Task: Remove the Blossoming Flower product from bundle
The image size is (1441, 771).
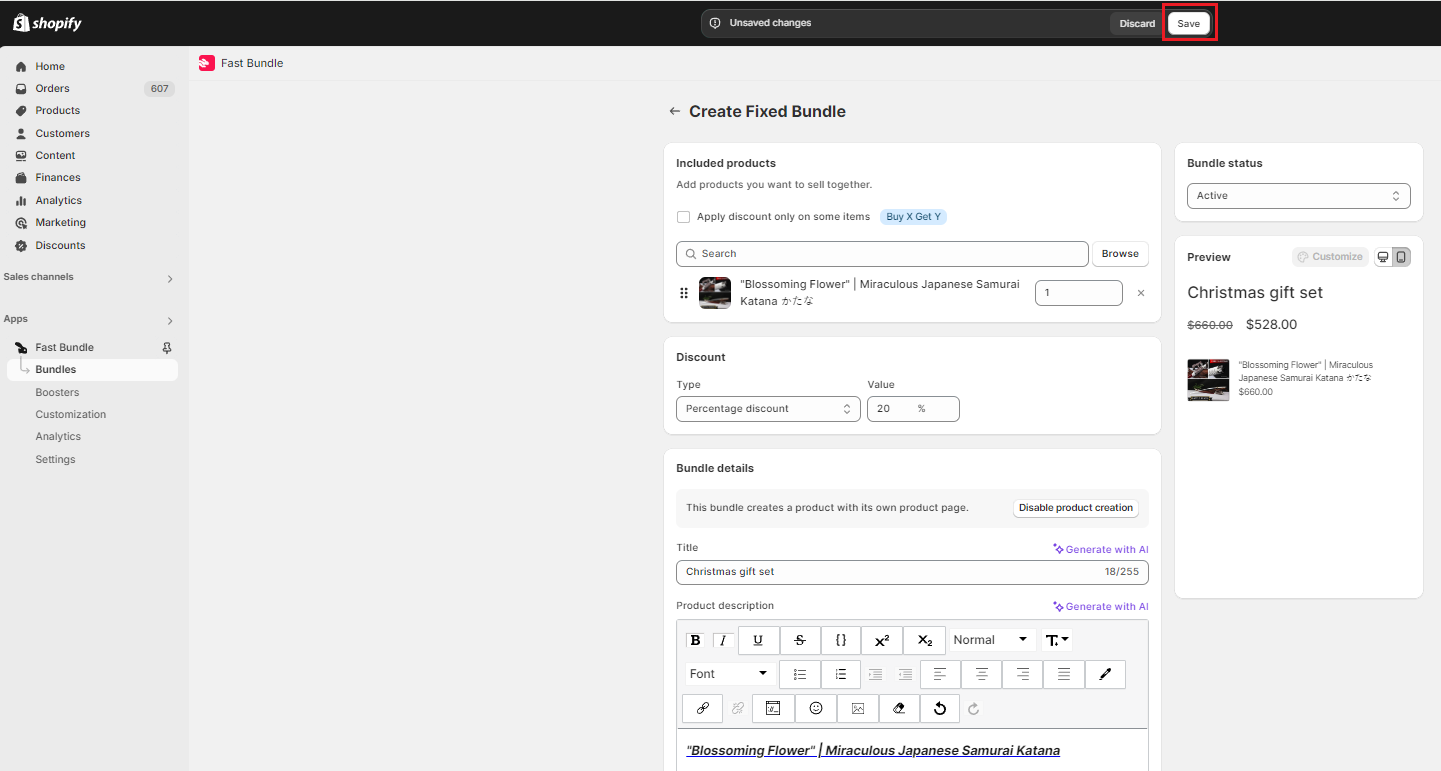Action: tap(1141, 293)
